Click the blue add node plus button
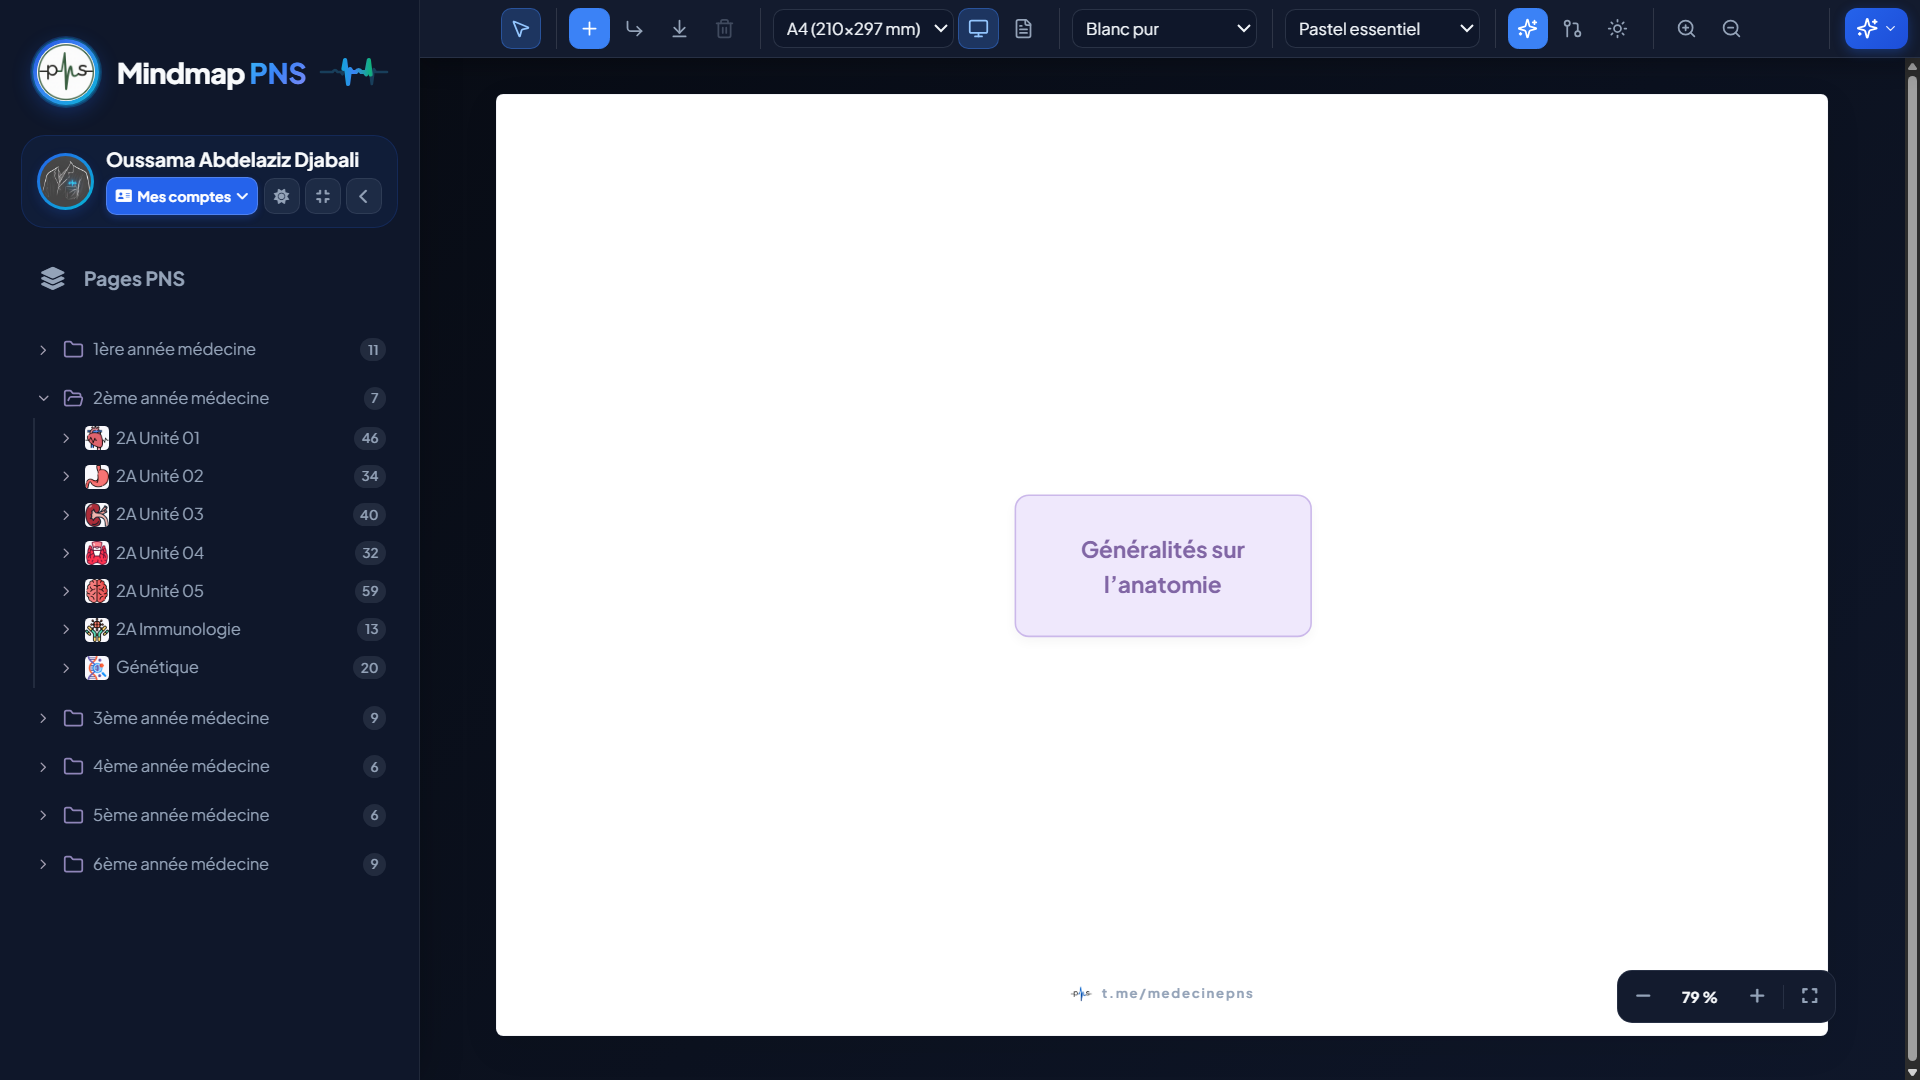The width and height of the screenshot is (1920, 1080). (589, 29)
